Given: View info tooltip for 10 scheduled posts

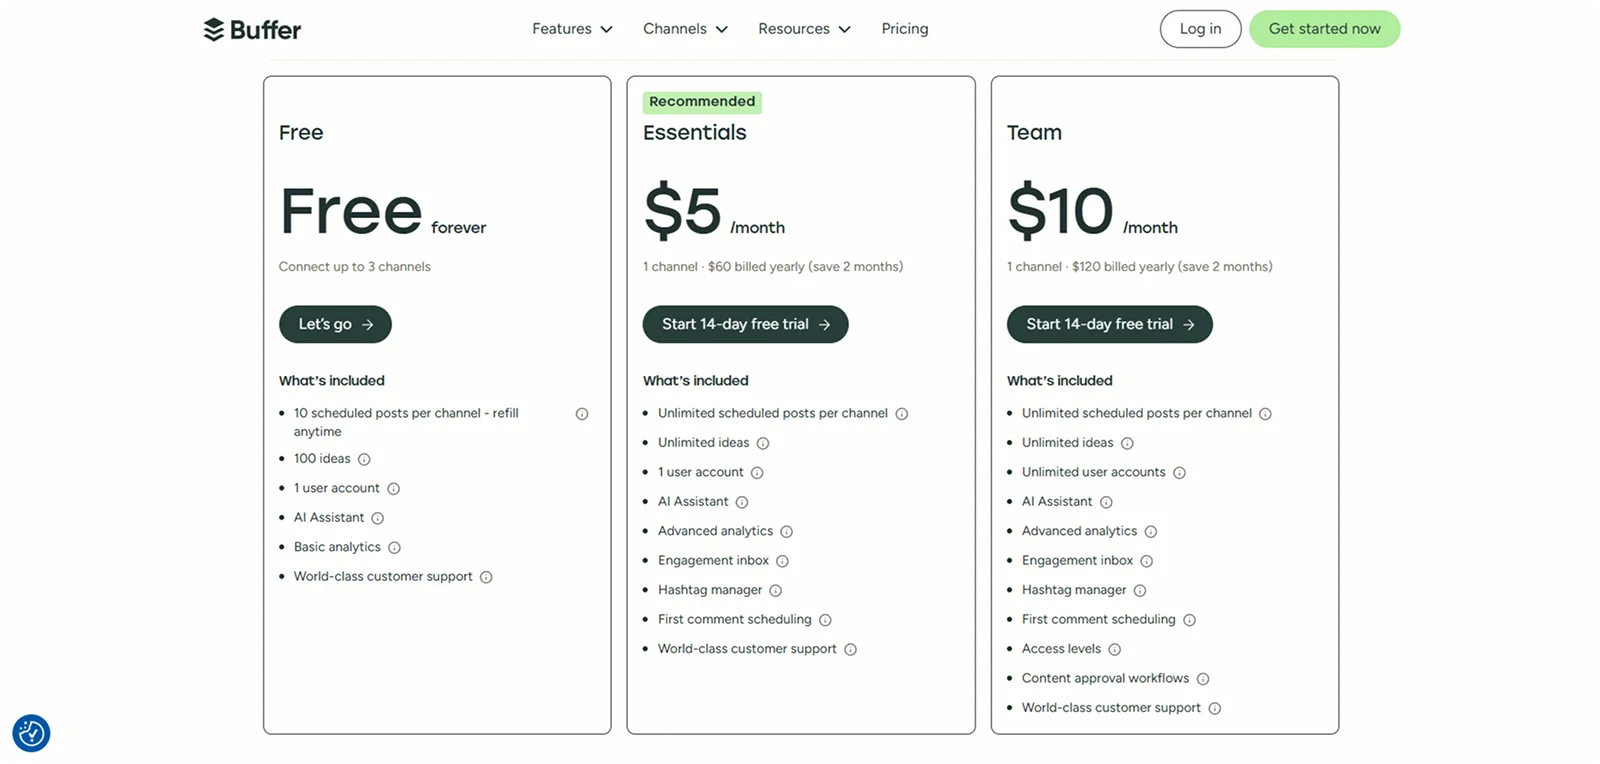Looking at the screenshot, I should [582, 413].
